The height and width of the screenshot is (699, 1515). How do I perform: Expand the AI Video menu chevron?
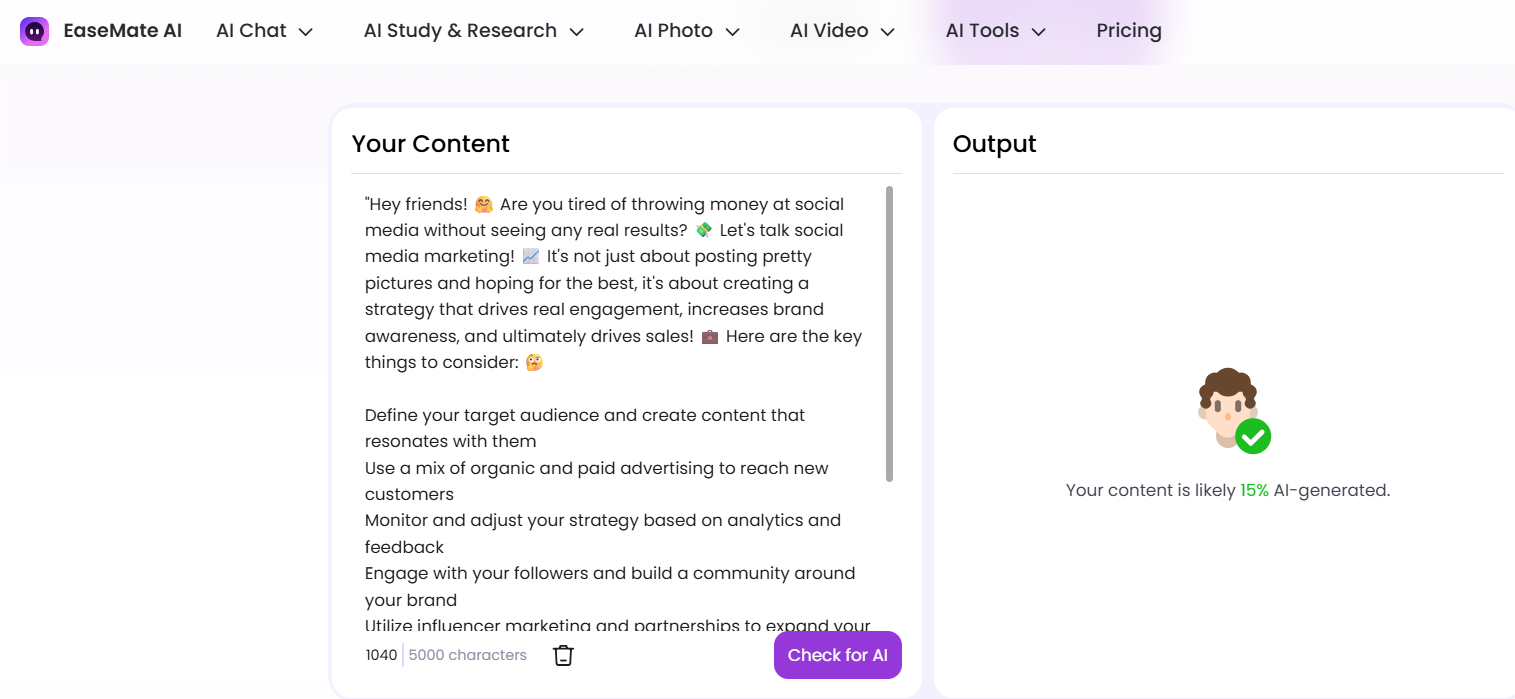[x=887, y=31]
